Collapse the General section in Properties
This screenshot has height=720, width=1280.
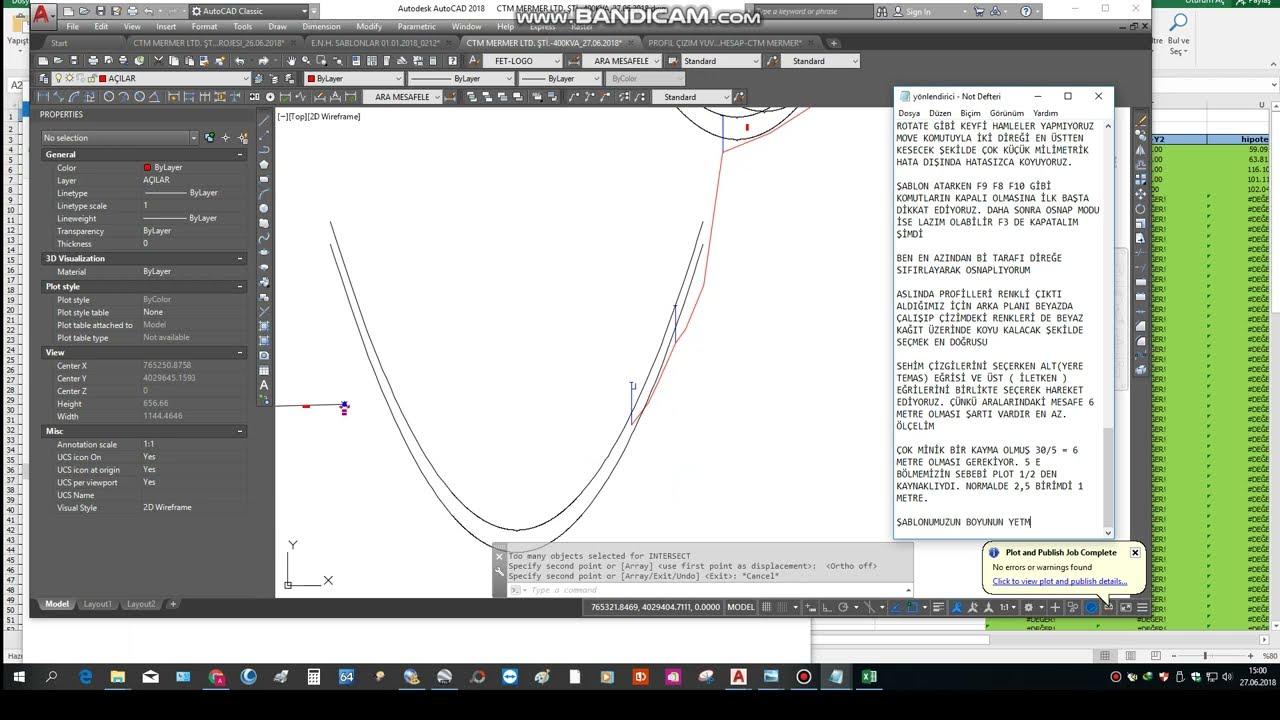click(240, 155)
